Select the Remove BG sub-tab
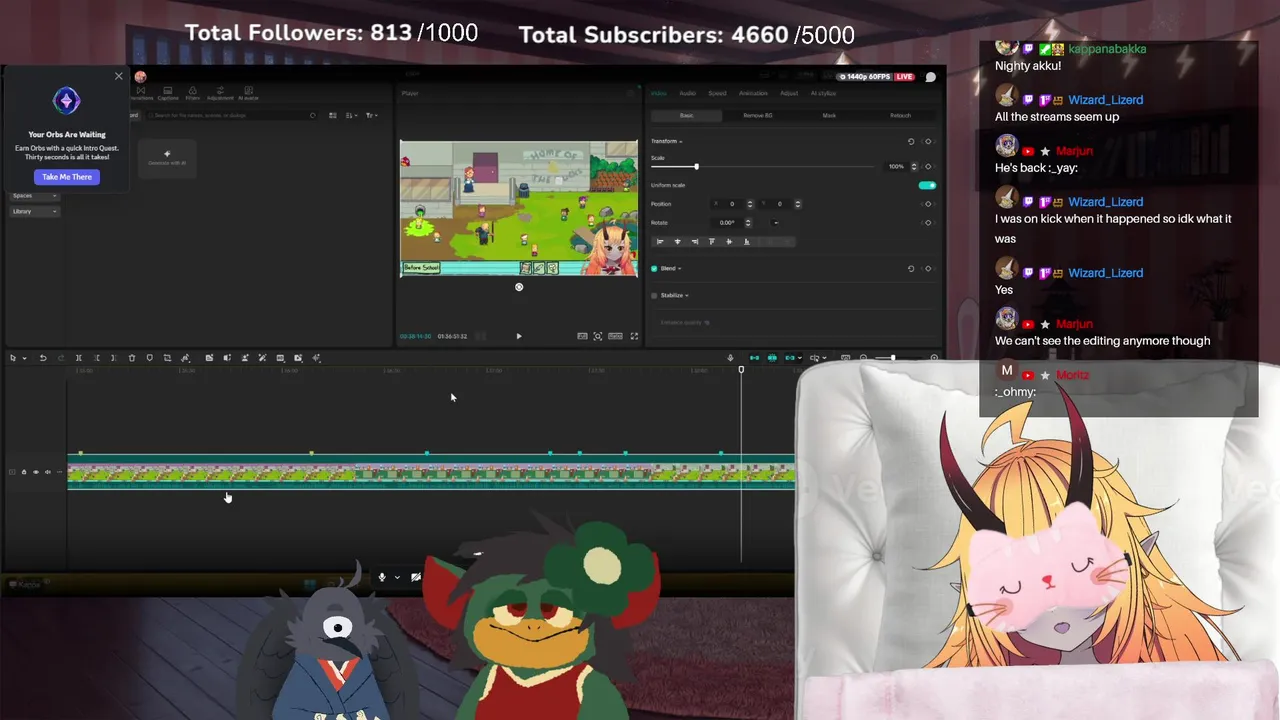 pos(758,115)
